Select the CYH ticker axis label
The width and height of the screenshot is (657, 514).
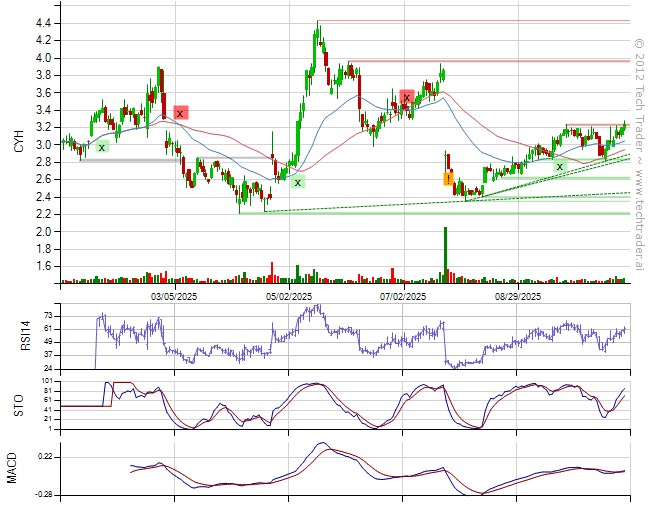[17, 145]
